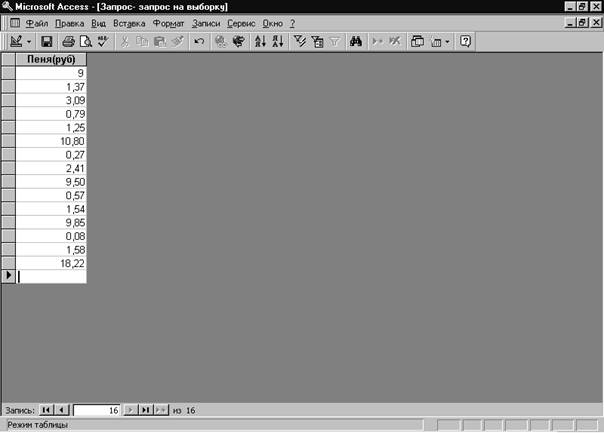Click the select-all corner box of datasheet
604x433 pixels.
pyautogui.click(x=8, y=59)
